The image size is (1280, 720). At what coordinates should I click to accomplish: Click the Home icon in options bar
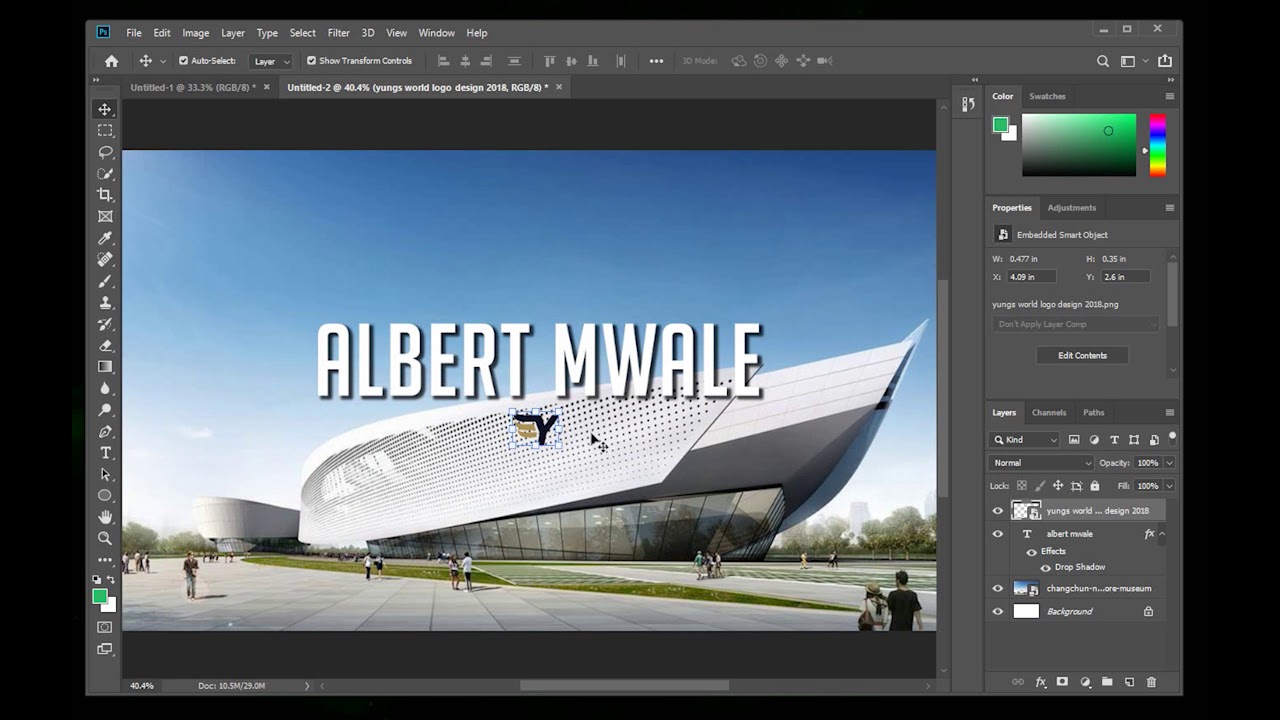(x=112, y=61)
